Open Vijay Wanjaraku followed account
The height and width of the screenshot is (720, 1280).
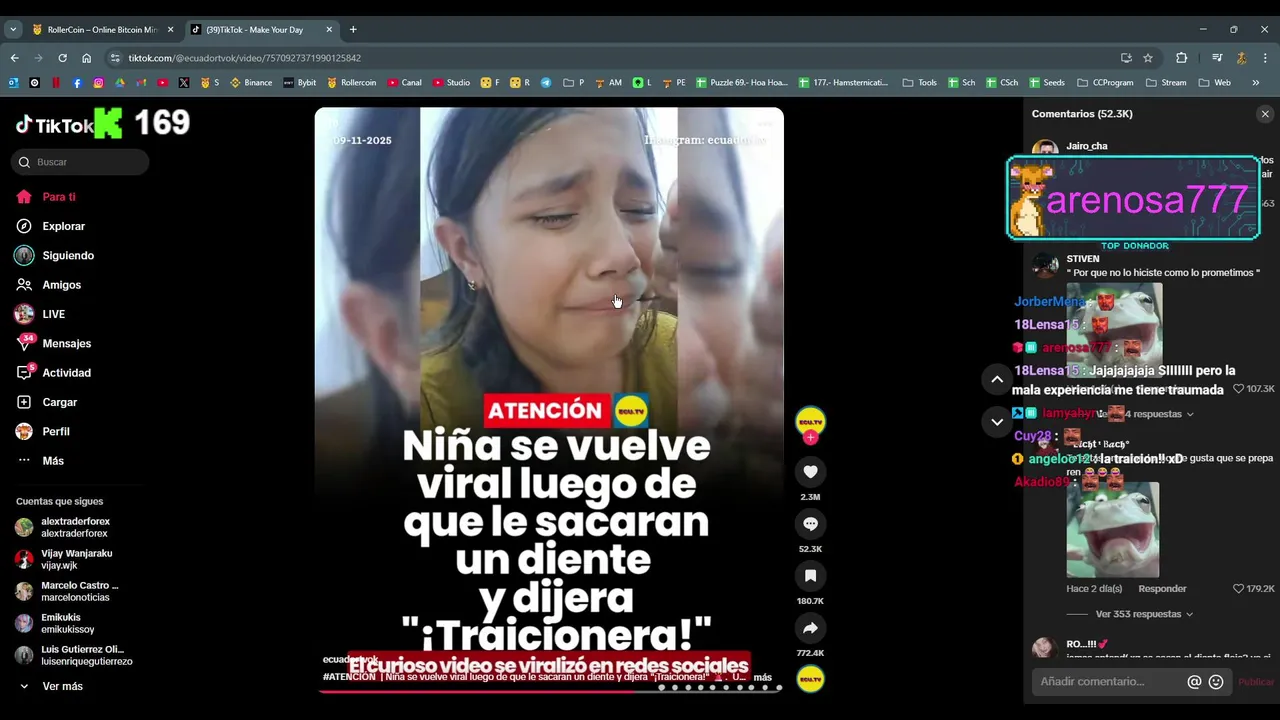click(x=76, y=559)
